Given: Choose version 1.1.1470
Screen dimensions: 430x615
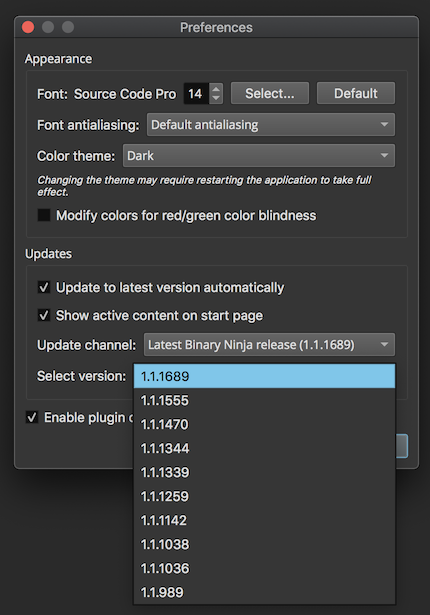Looking at the screenshot, I should click(264, 424).
